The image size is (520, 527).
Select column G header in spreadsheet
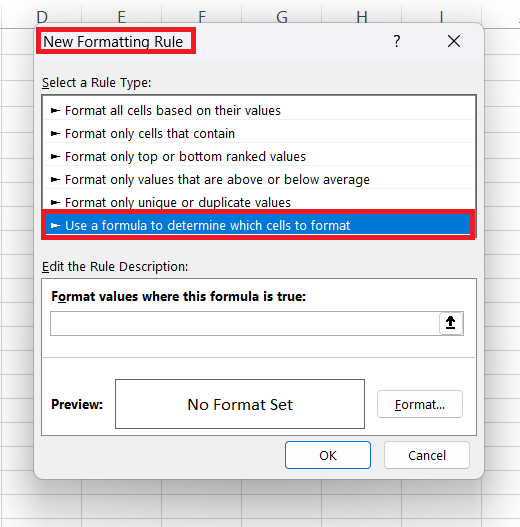point(282,16)
